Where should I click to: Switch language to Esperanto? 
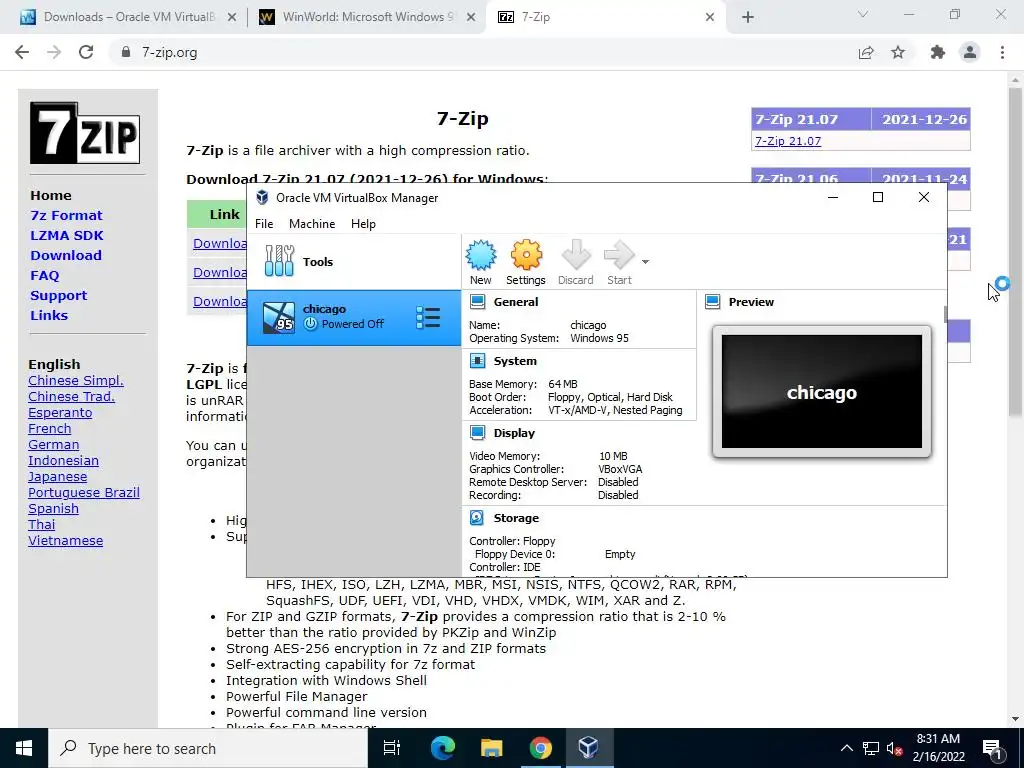tap(60, 413)
